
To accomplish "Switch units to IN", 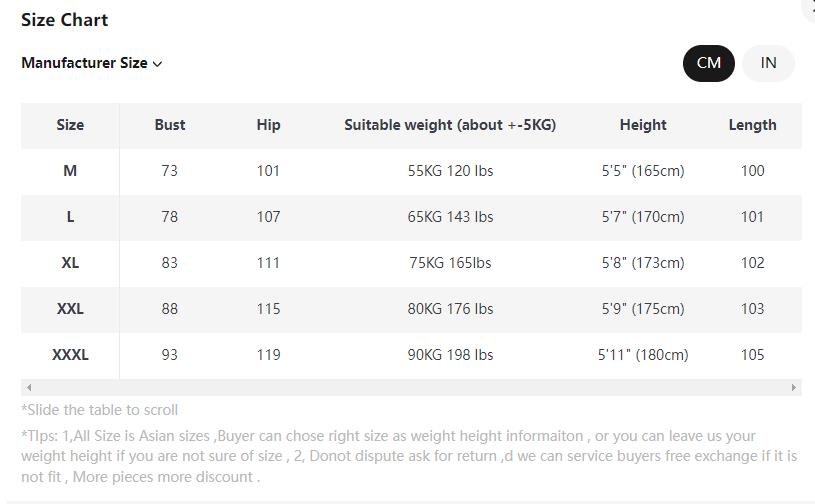I will (768, 63).
